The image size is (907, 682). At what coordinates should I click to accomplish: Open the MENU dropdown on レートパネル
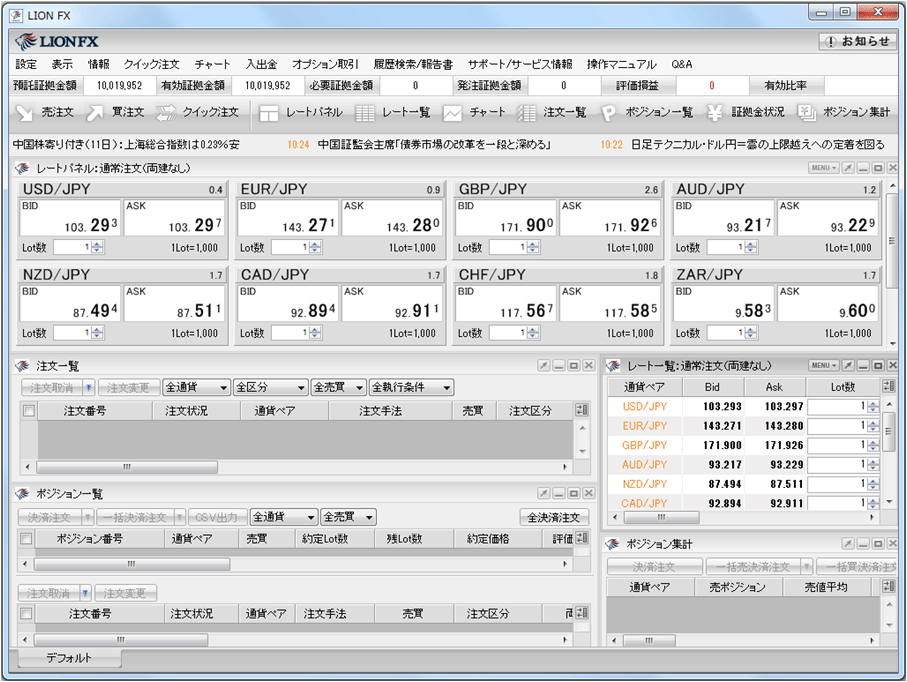pyautogui.click(x=824, y=168)
